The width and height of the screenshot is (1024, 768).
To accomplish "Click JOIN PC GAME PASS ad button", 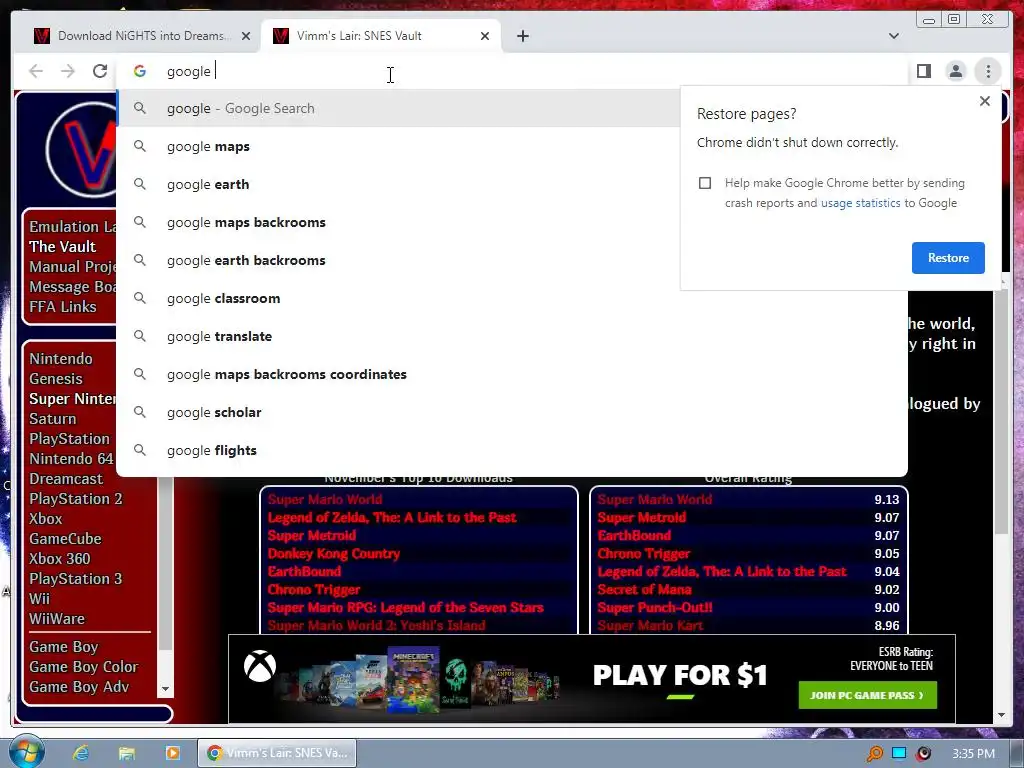I will (867, 696).
